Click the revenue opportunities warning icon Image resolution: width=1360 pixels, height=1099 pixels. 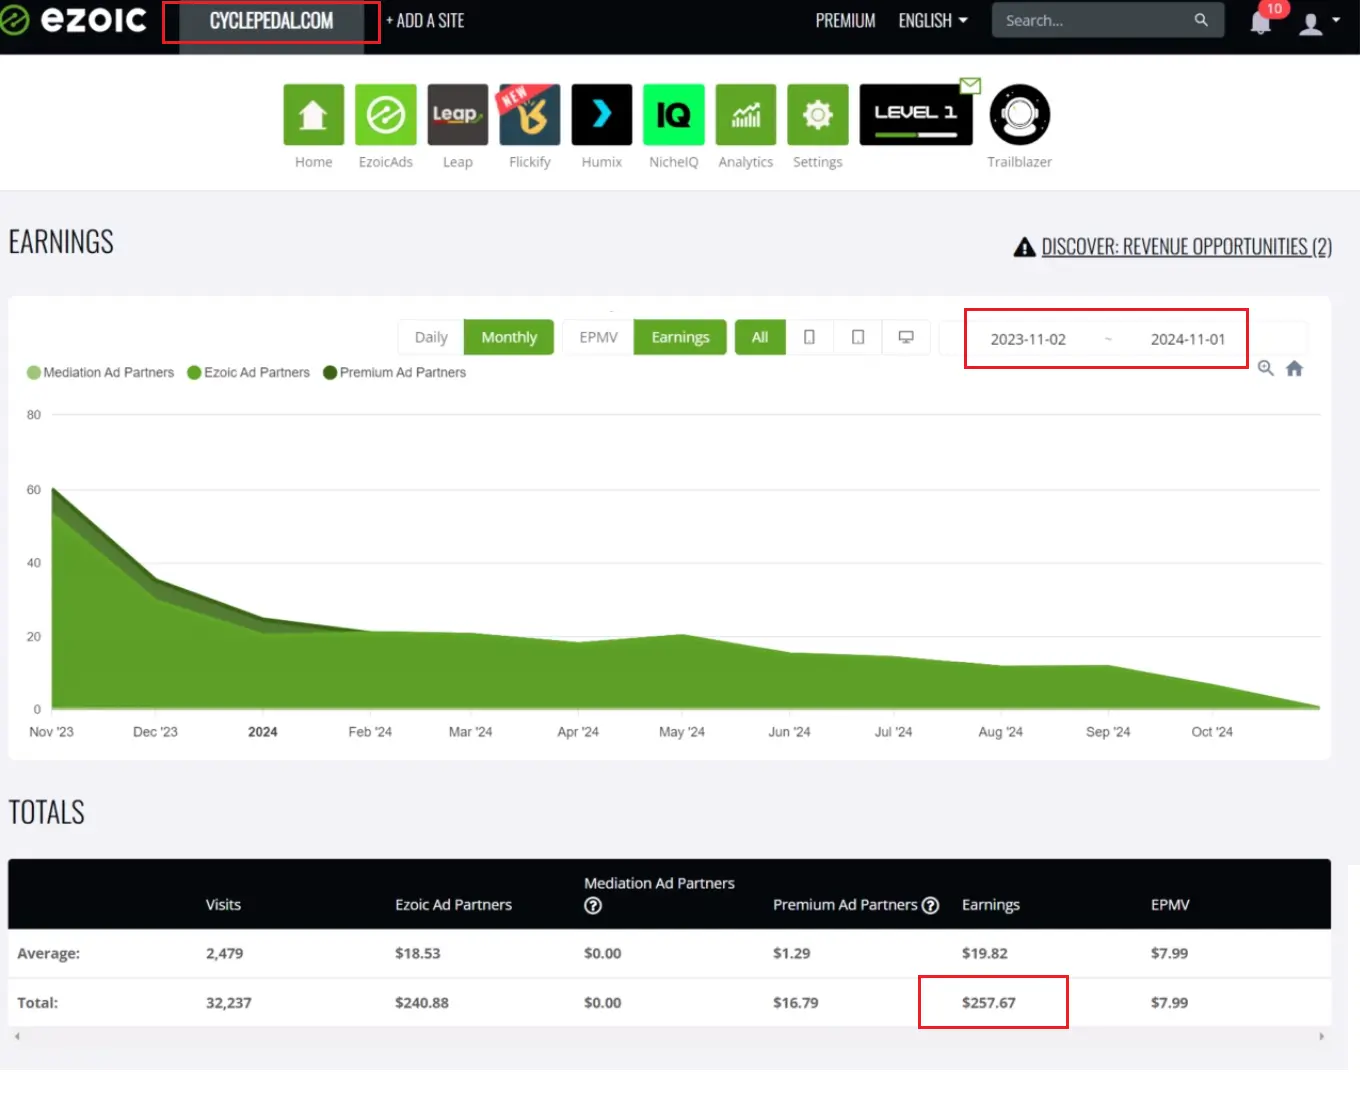[x=1024, y=247]
